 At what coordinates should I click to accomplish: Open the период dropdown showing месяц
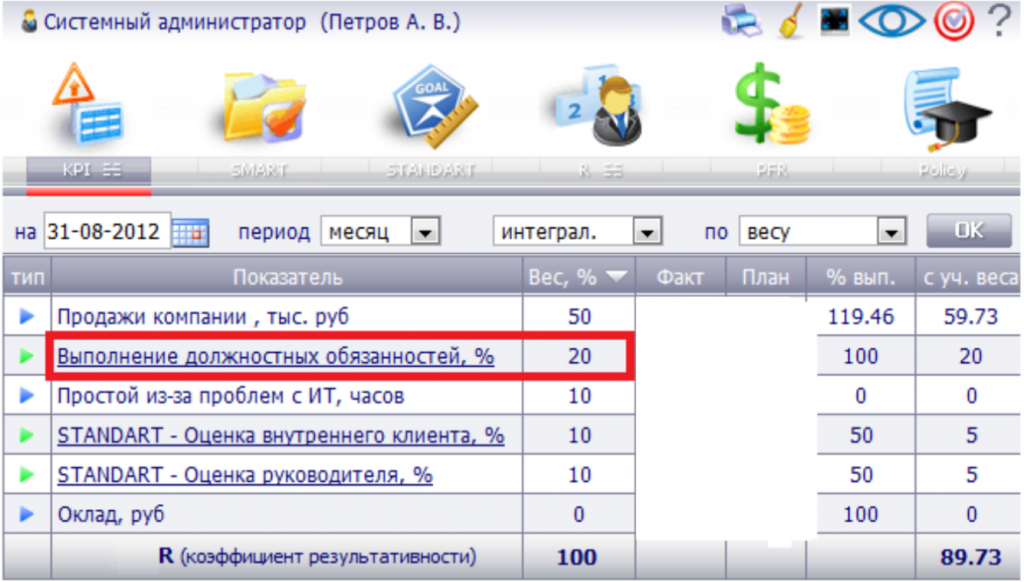[x=381, y=232]
